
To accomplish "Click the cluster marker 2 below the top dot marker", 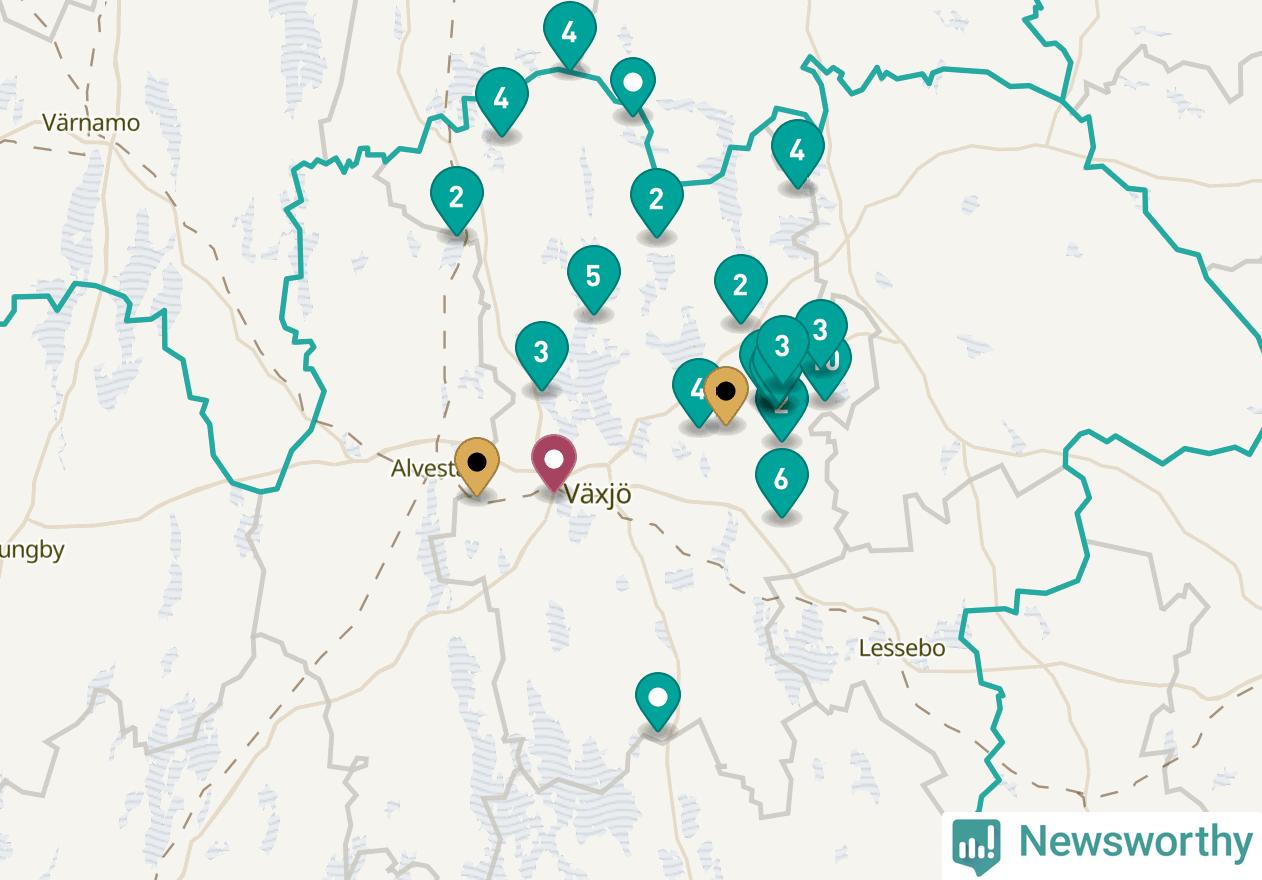I will tap(656, 200).
